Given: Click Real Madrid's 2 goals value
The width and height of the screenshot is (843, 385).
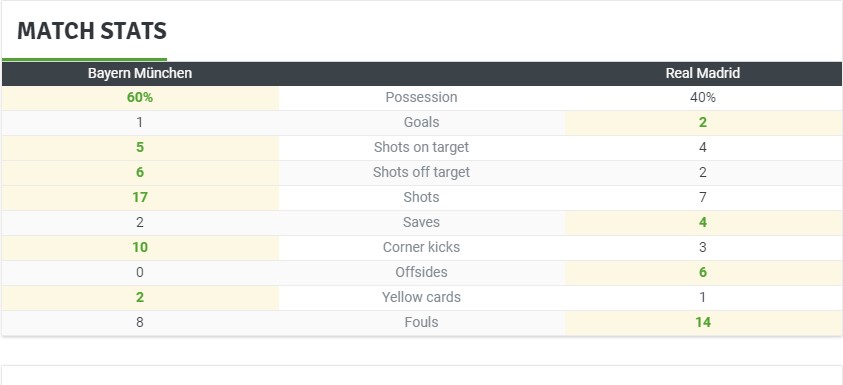Looking at the screenshot, I should (703, 122).
